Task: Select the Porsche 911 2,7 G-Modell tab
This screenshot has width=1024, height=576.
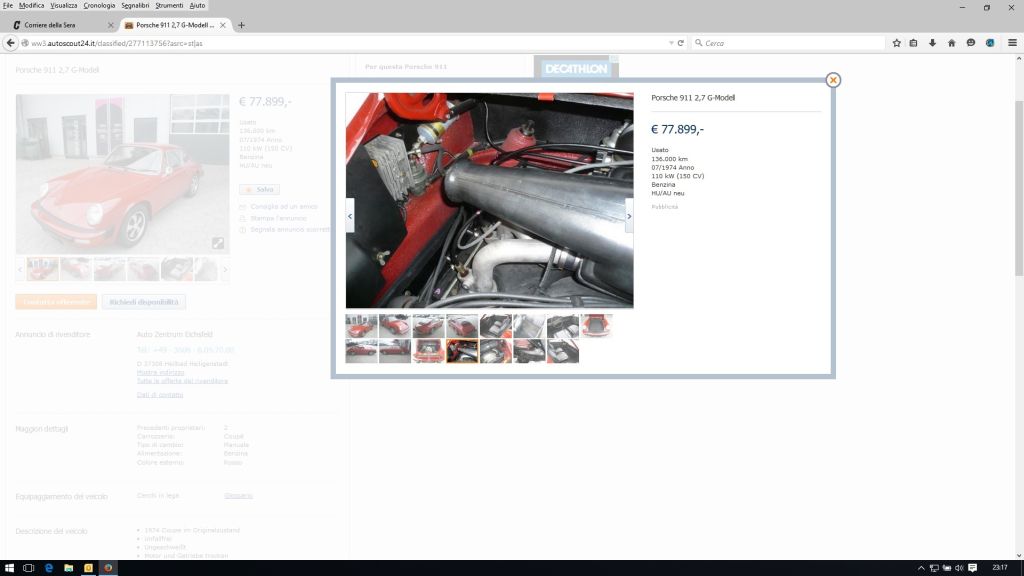Action: coord(175,25)
